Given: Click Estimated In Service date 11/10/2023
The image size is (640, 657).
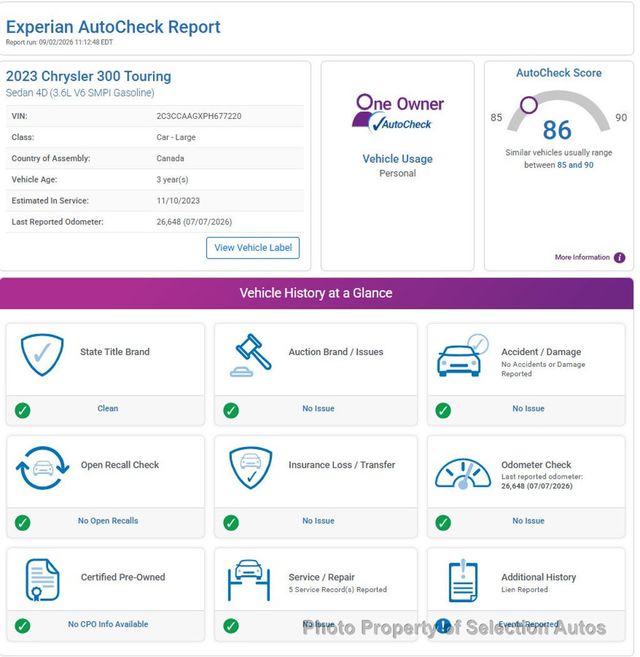Looking at the screenshot, I should click(x=178, y=201).
